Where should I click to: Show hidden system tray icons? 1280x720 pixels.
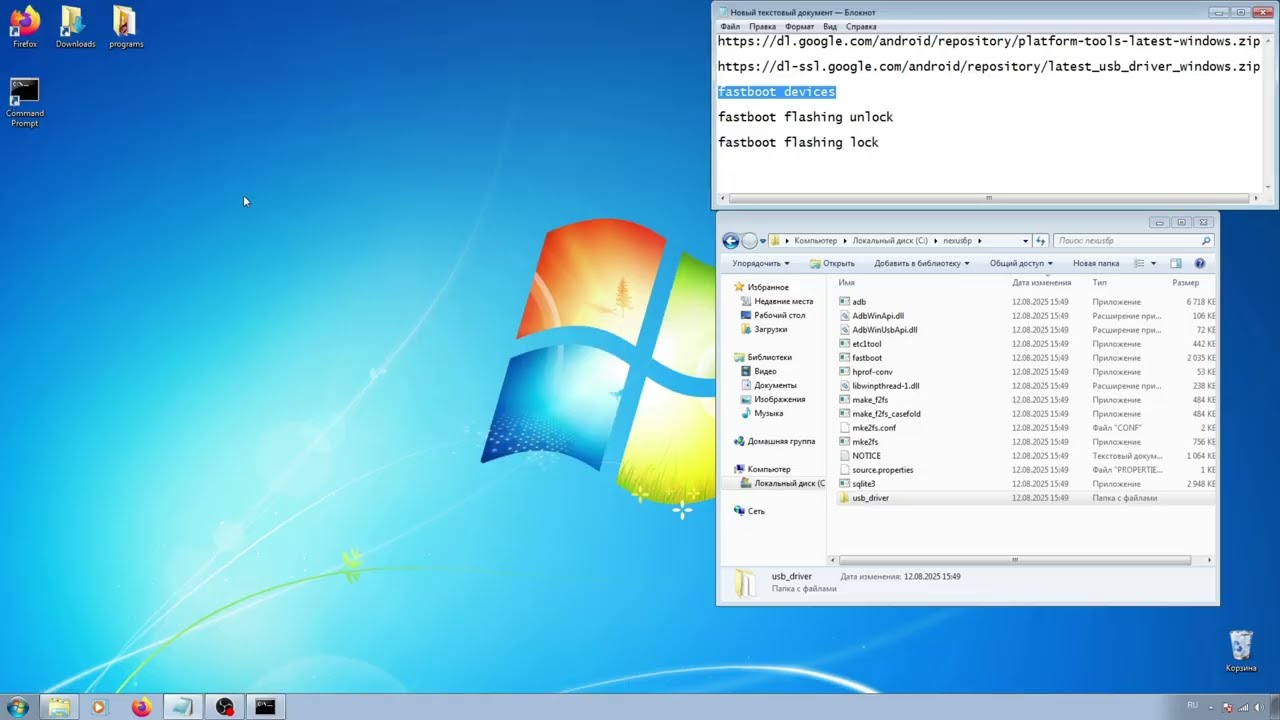[x=1213, y=707]
